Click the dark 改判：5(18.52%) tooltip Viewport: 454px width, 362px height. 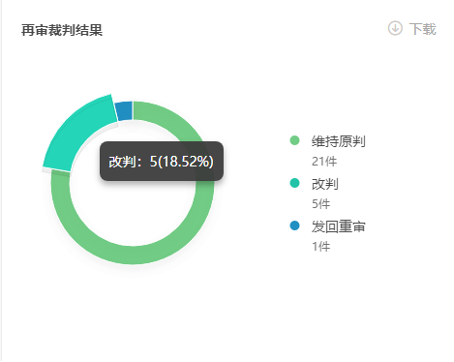162,161
